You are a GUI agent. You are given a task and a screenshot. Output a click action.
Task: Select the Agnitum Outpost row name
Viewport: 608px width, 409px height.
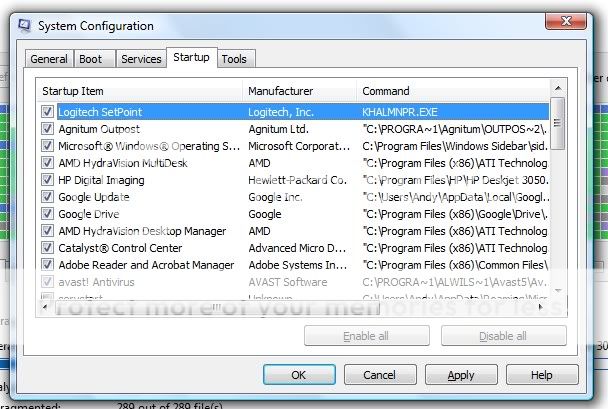[x=99, y=129]
